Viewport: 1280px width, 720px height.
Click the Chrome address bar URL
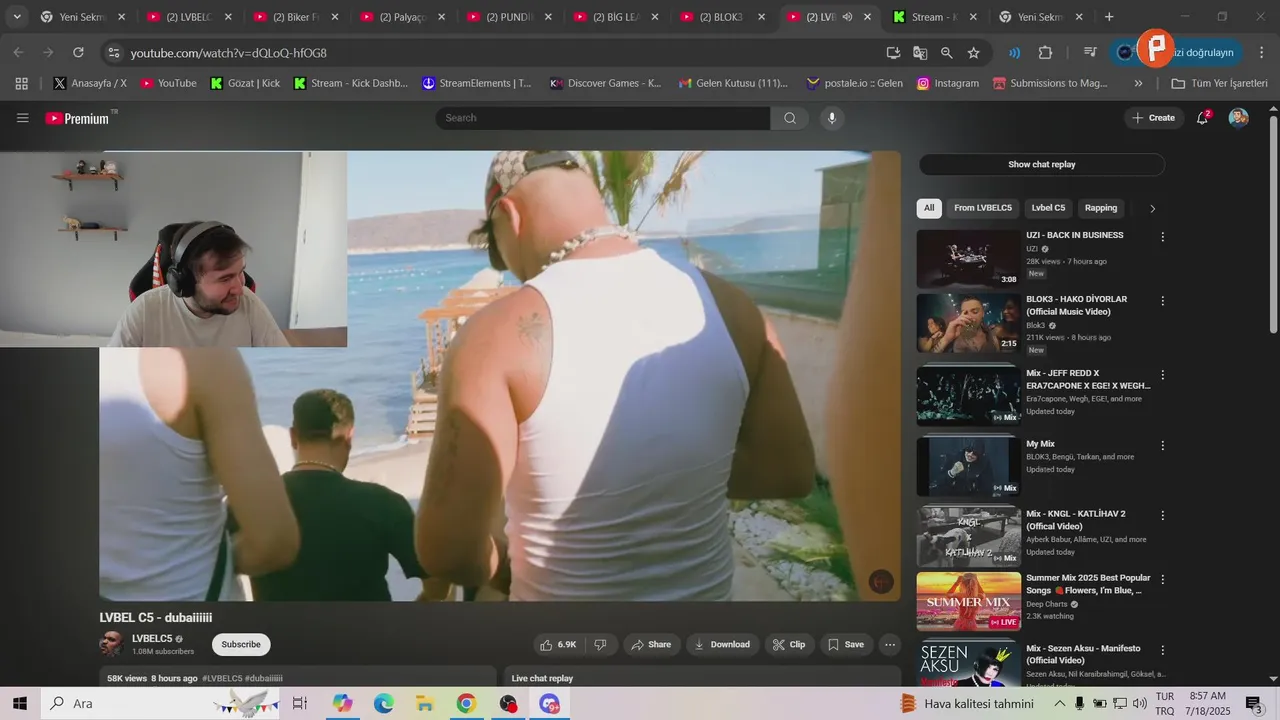pos(229,53)
